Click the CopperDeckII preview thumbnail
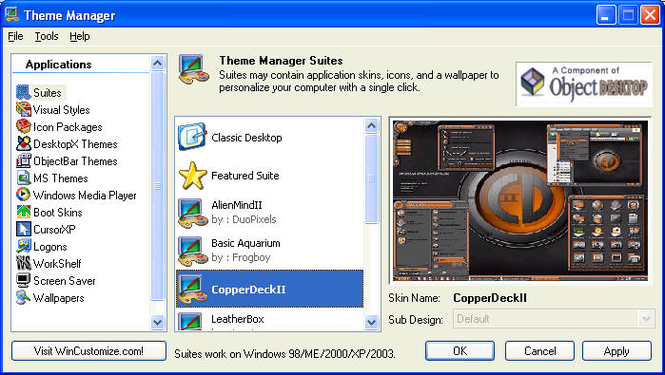 tap(520, 201)
